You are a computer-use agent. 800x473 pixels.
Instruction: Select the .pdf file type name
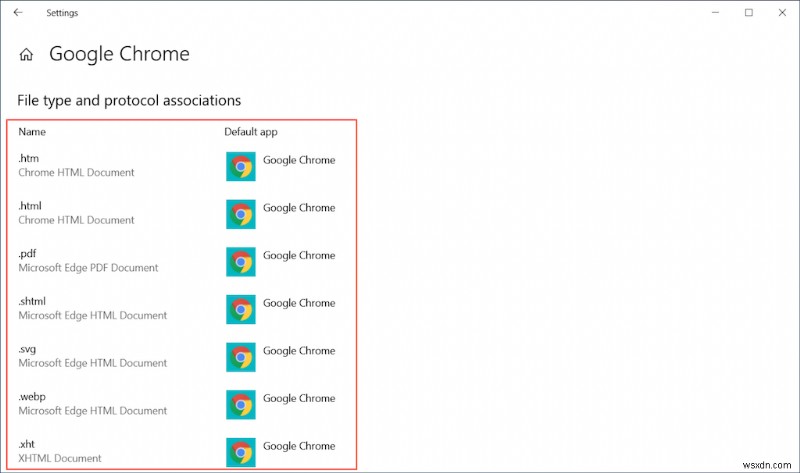pyautogui.click(x=28, y=254)
